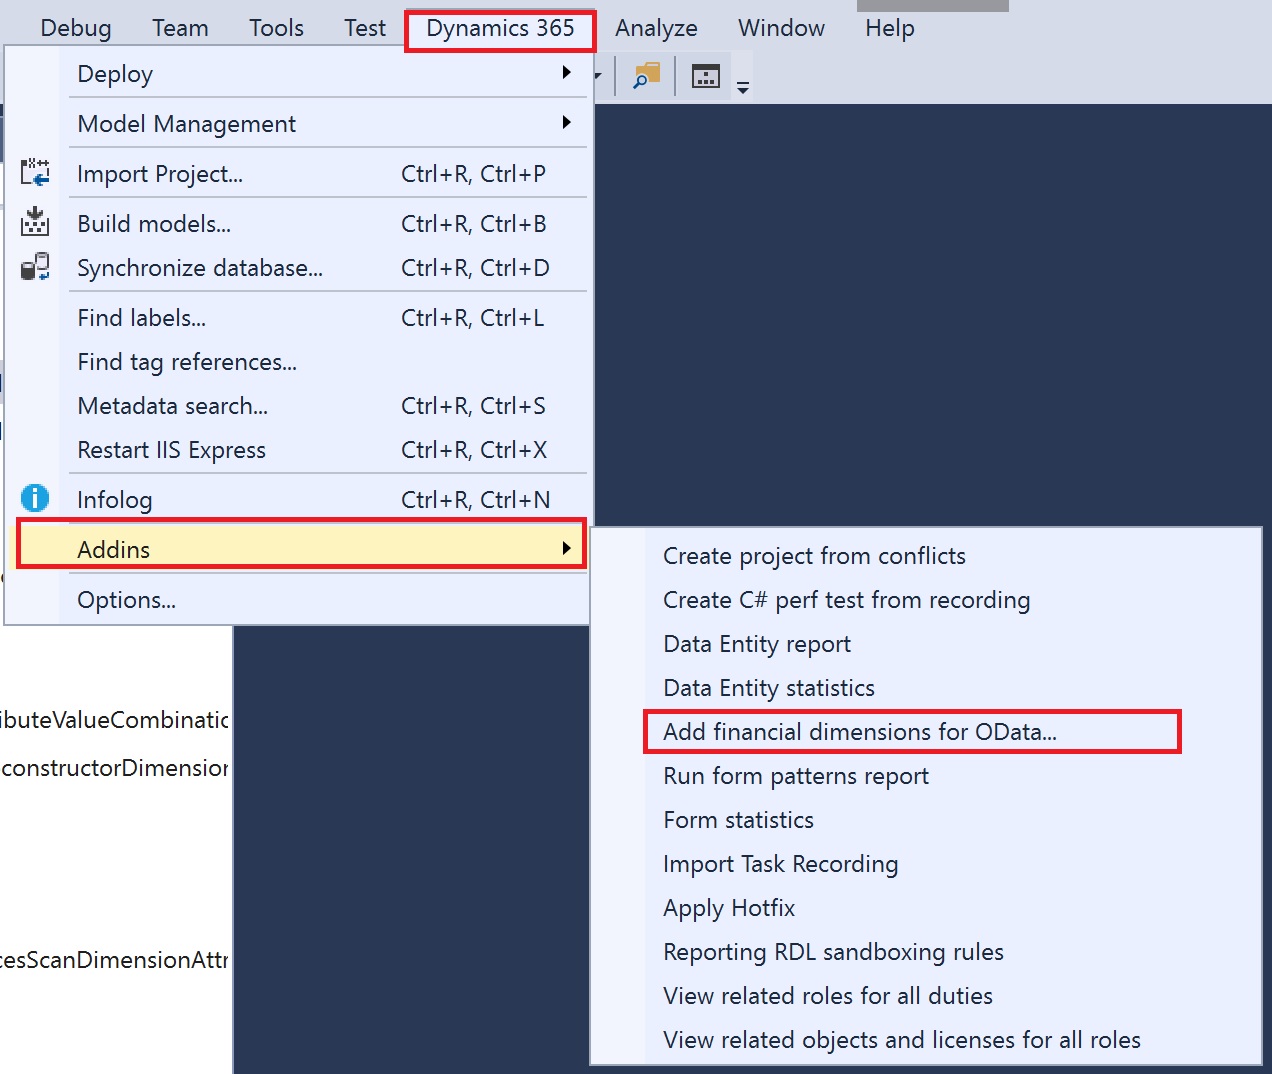Run the form patterns report

pos(795,775)
